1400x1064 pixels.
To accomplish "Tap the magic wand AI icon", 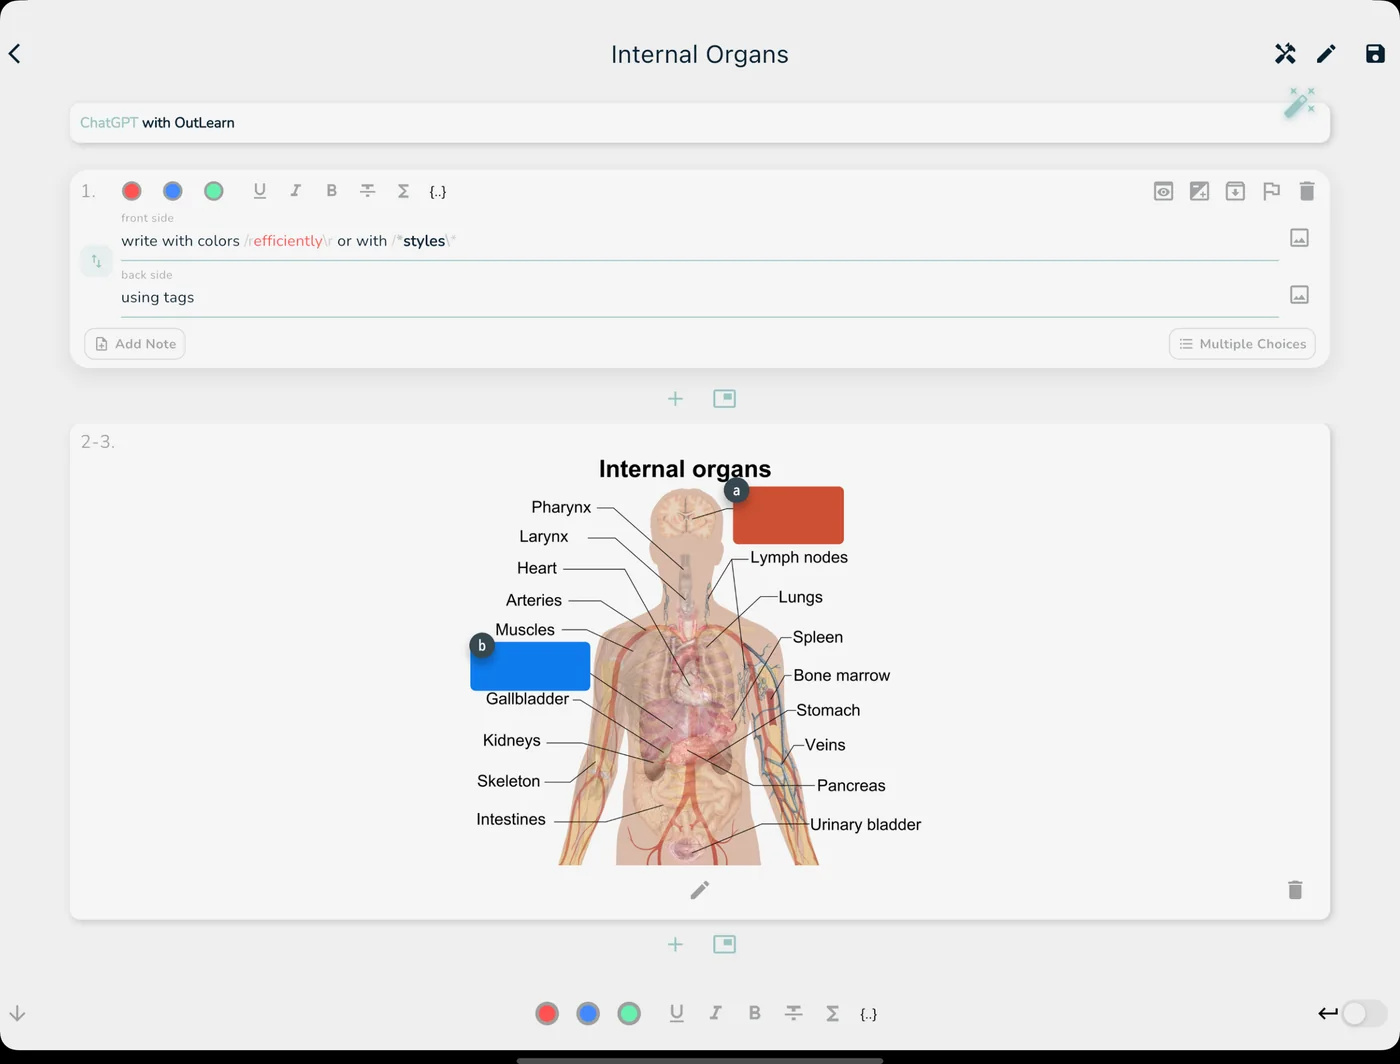I will [x=1299, y=102].
